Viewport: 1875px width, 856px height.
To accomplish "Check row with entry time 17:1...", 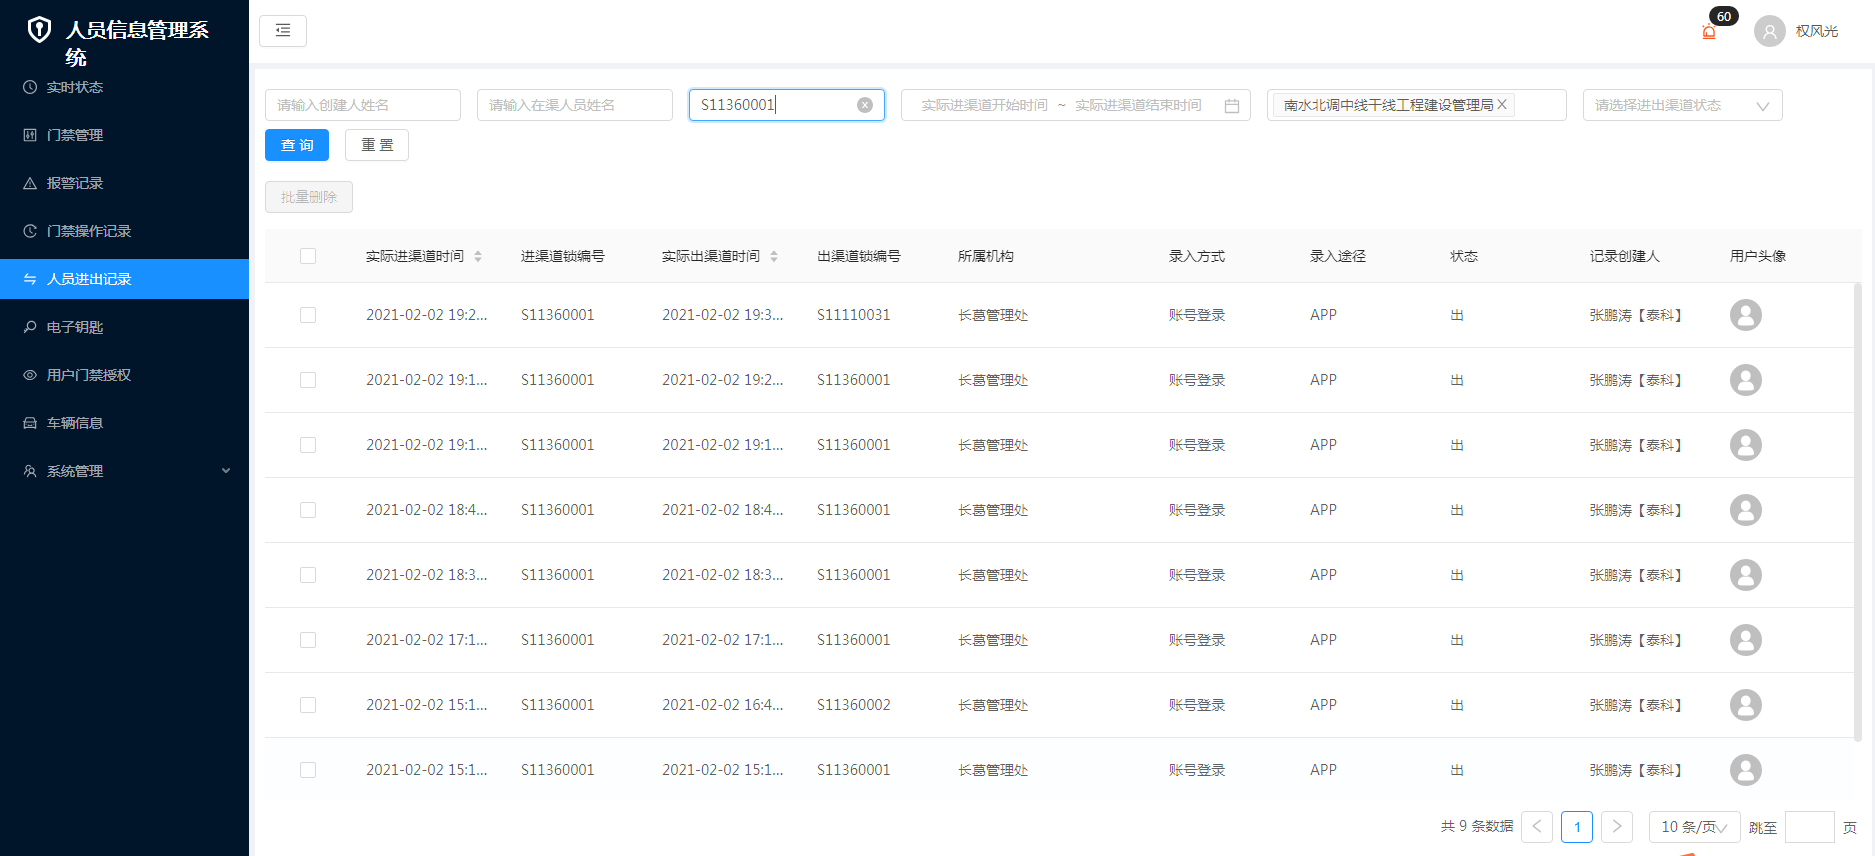I will (308, 640).
